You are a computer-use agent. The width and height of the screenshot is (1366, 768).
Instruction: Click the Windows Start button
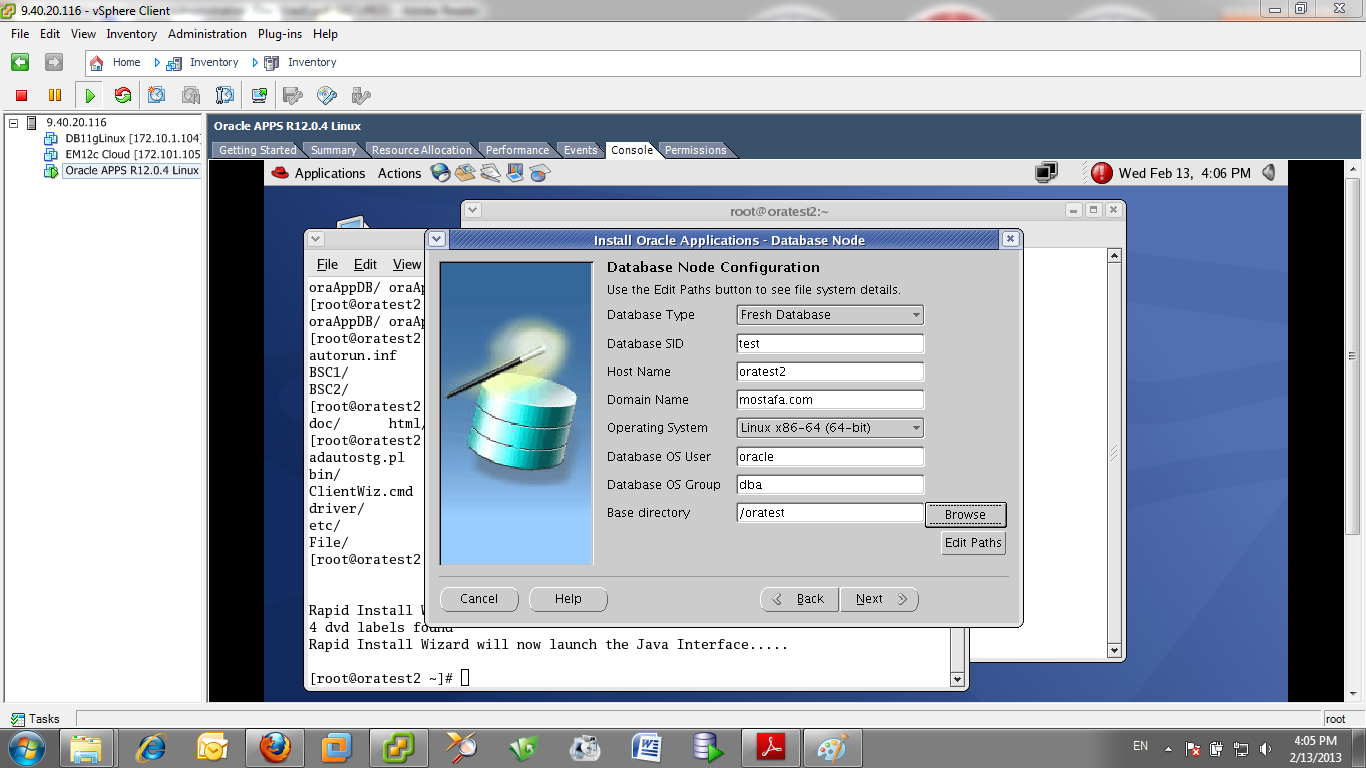click(x=27, y=747)
